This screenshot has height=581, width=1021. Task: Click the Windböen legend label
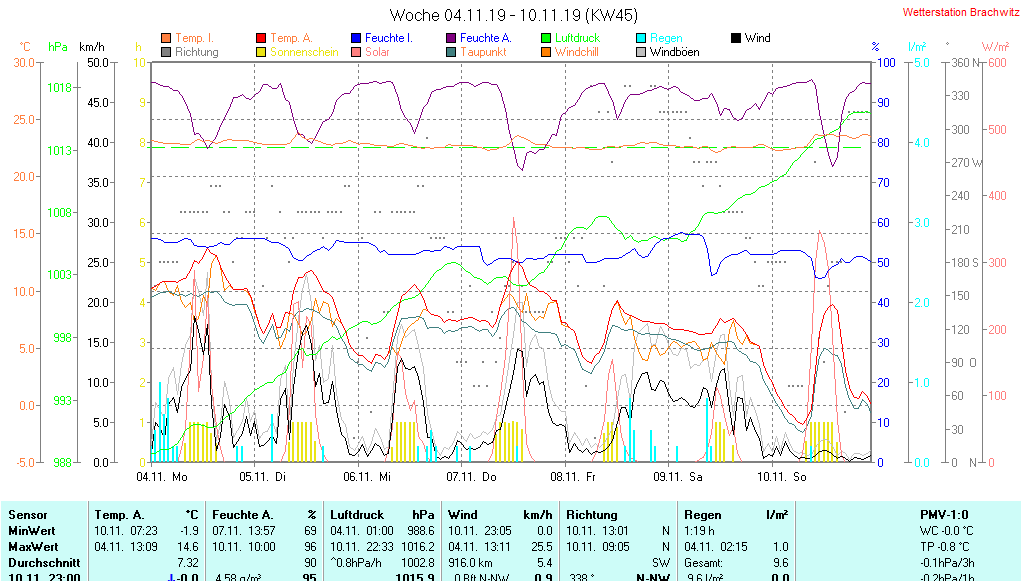coord(674,52)
